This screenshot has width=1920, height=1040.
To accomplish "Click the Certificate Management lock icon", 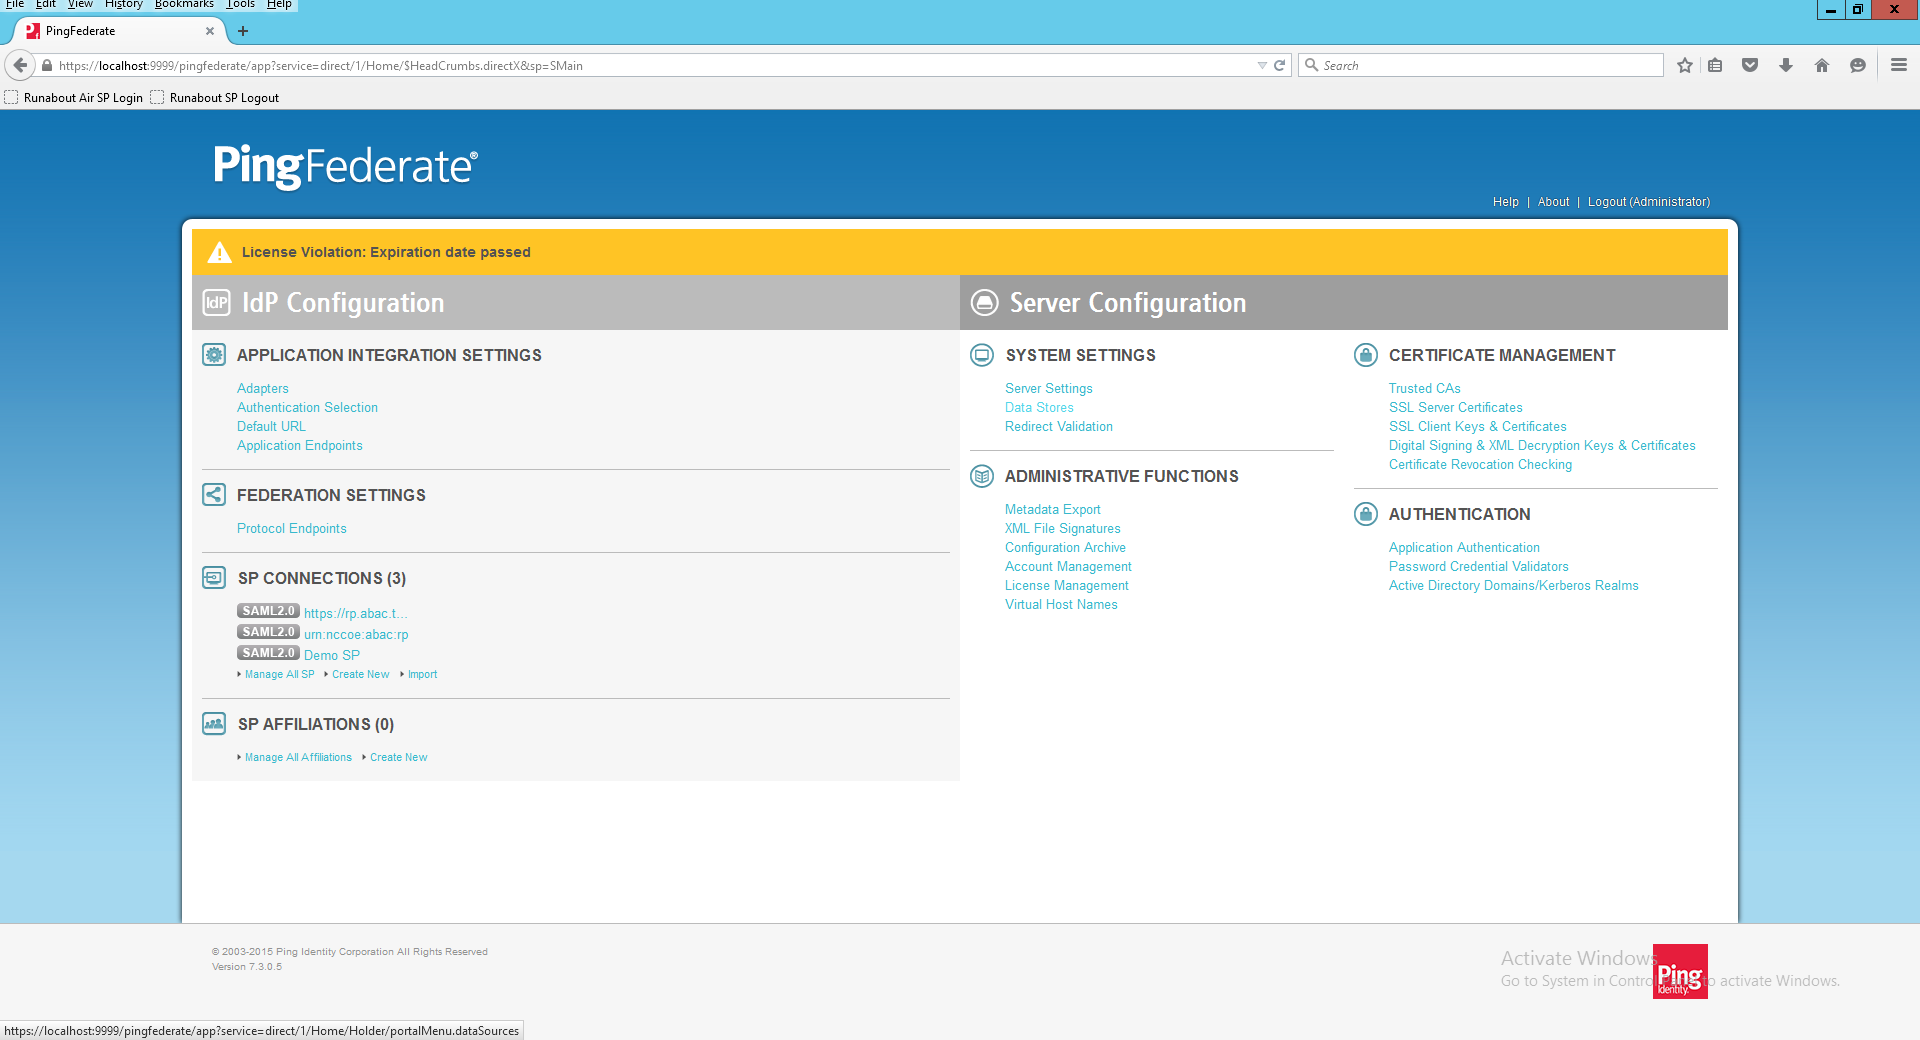I will click(1366, 355).
